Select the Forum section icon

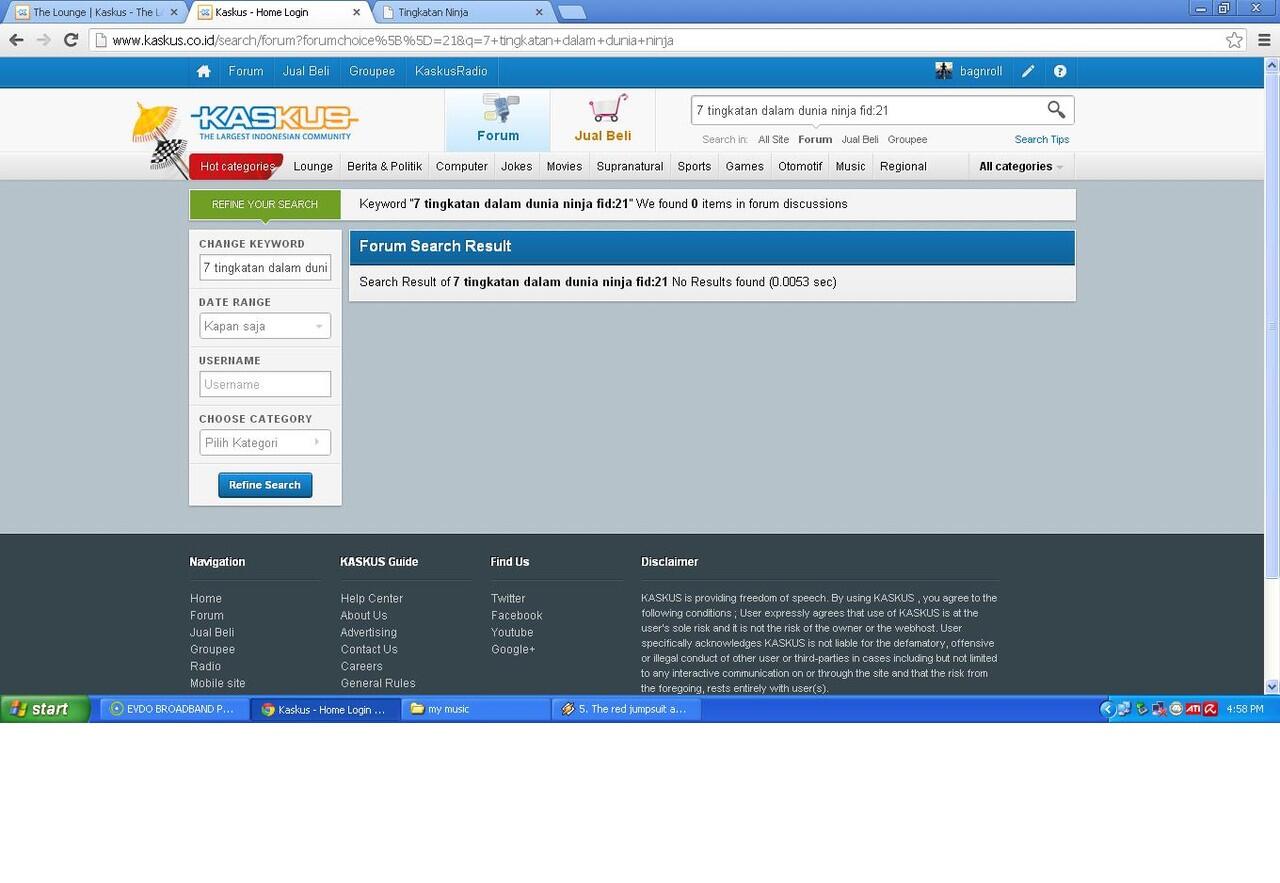pyautogui.click(x=498, y=119)
